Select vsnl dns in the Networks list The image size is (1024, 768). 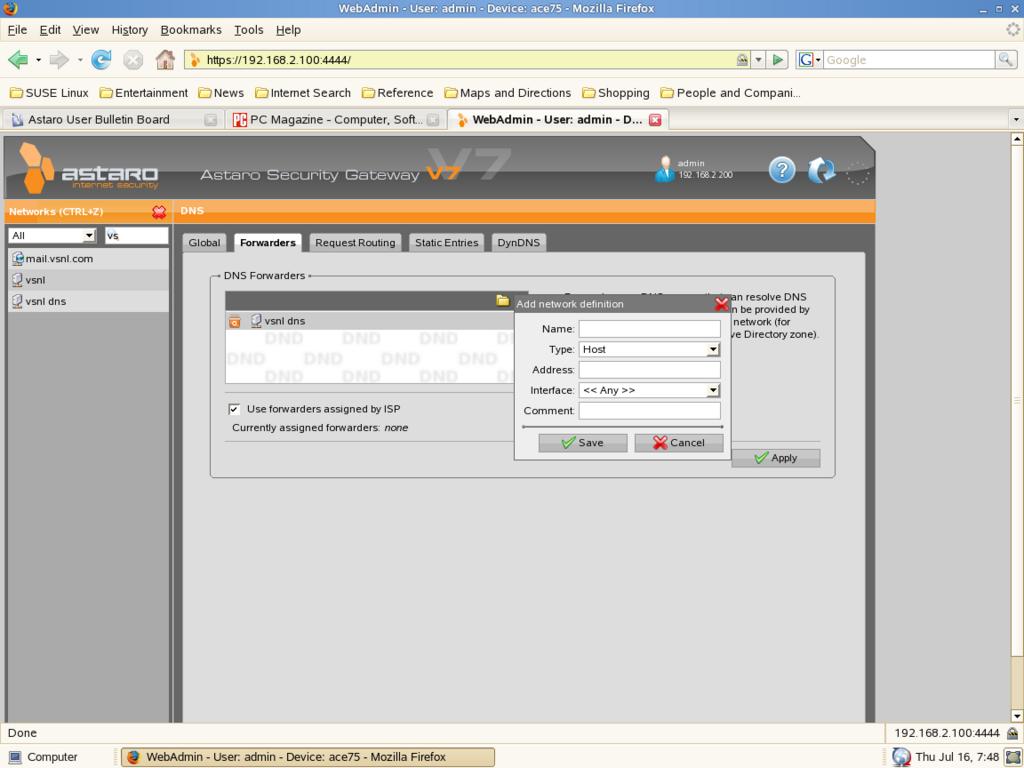[88, 301]
